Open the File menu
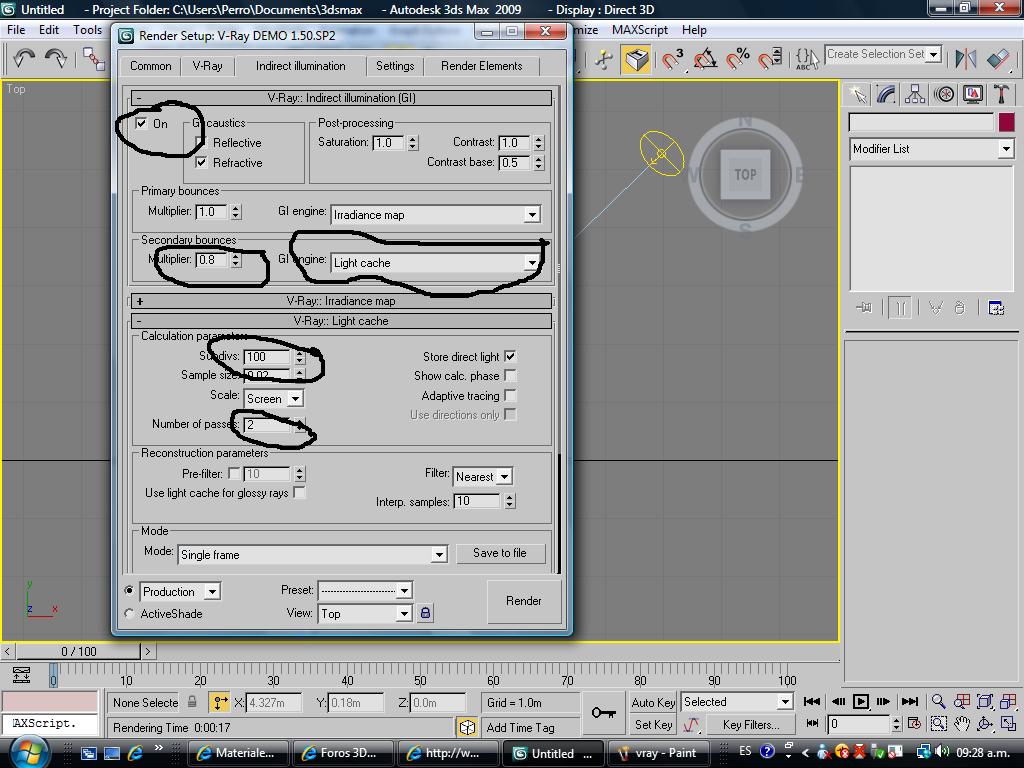 16,30
